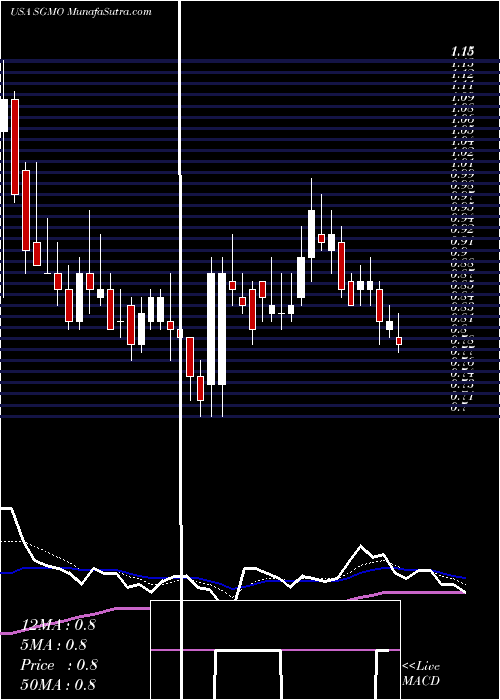The height and width of the screenshot is (700, 500).
Task: Click the Price : 0.8 readout
Action: click(58, 665)
